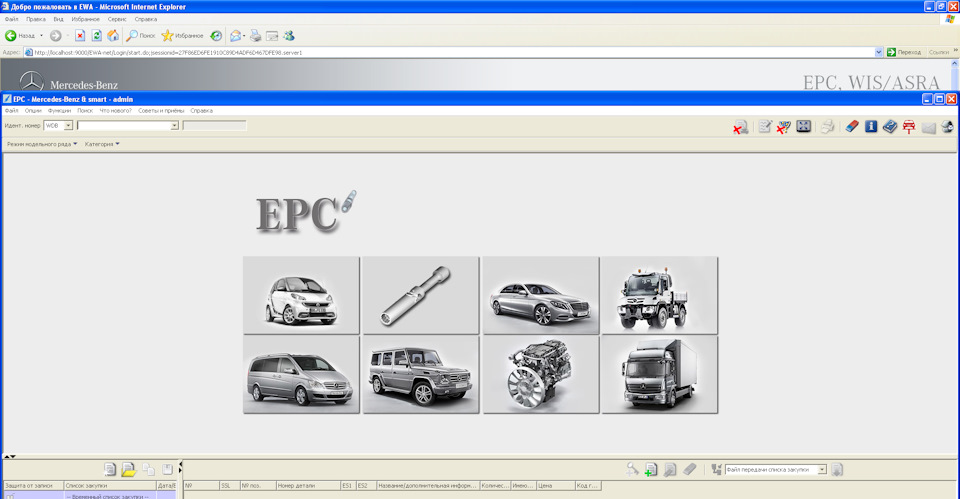The height and width of the screenshot is (499, 960).
Task: Click the 'Переход' go button
Action: (904, 53)
